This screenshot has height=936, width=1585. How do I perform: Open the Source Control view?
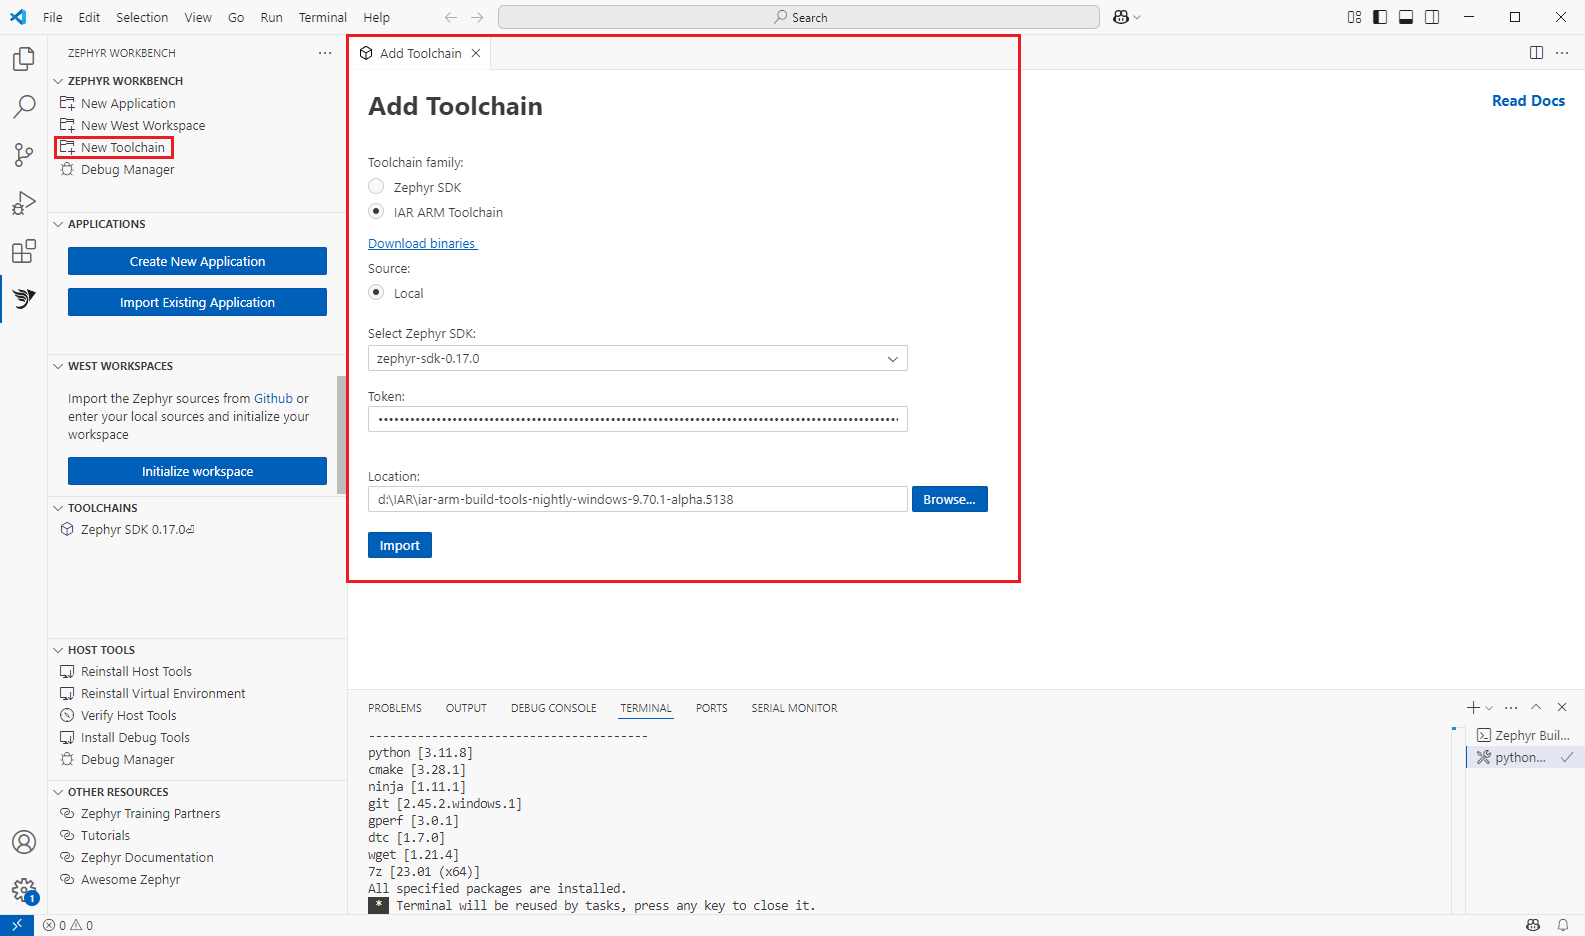pos(24,154)
